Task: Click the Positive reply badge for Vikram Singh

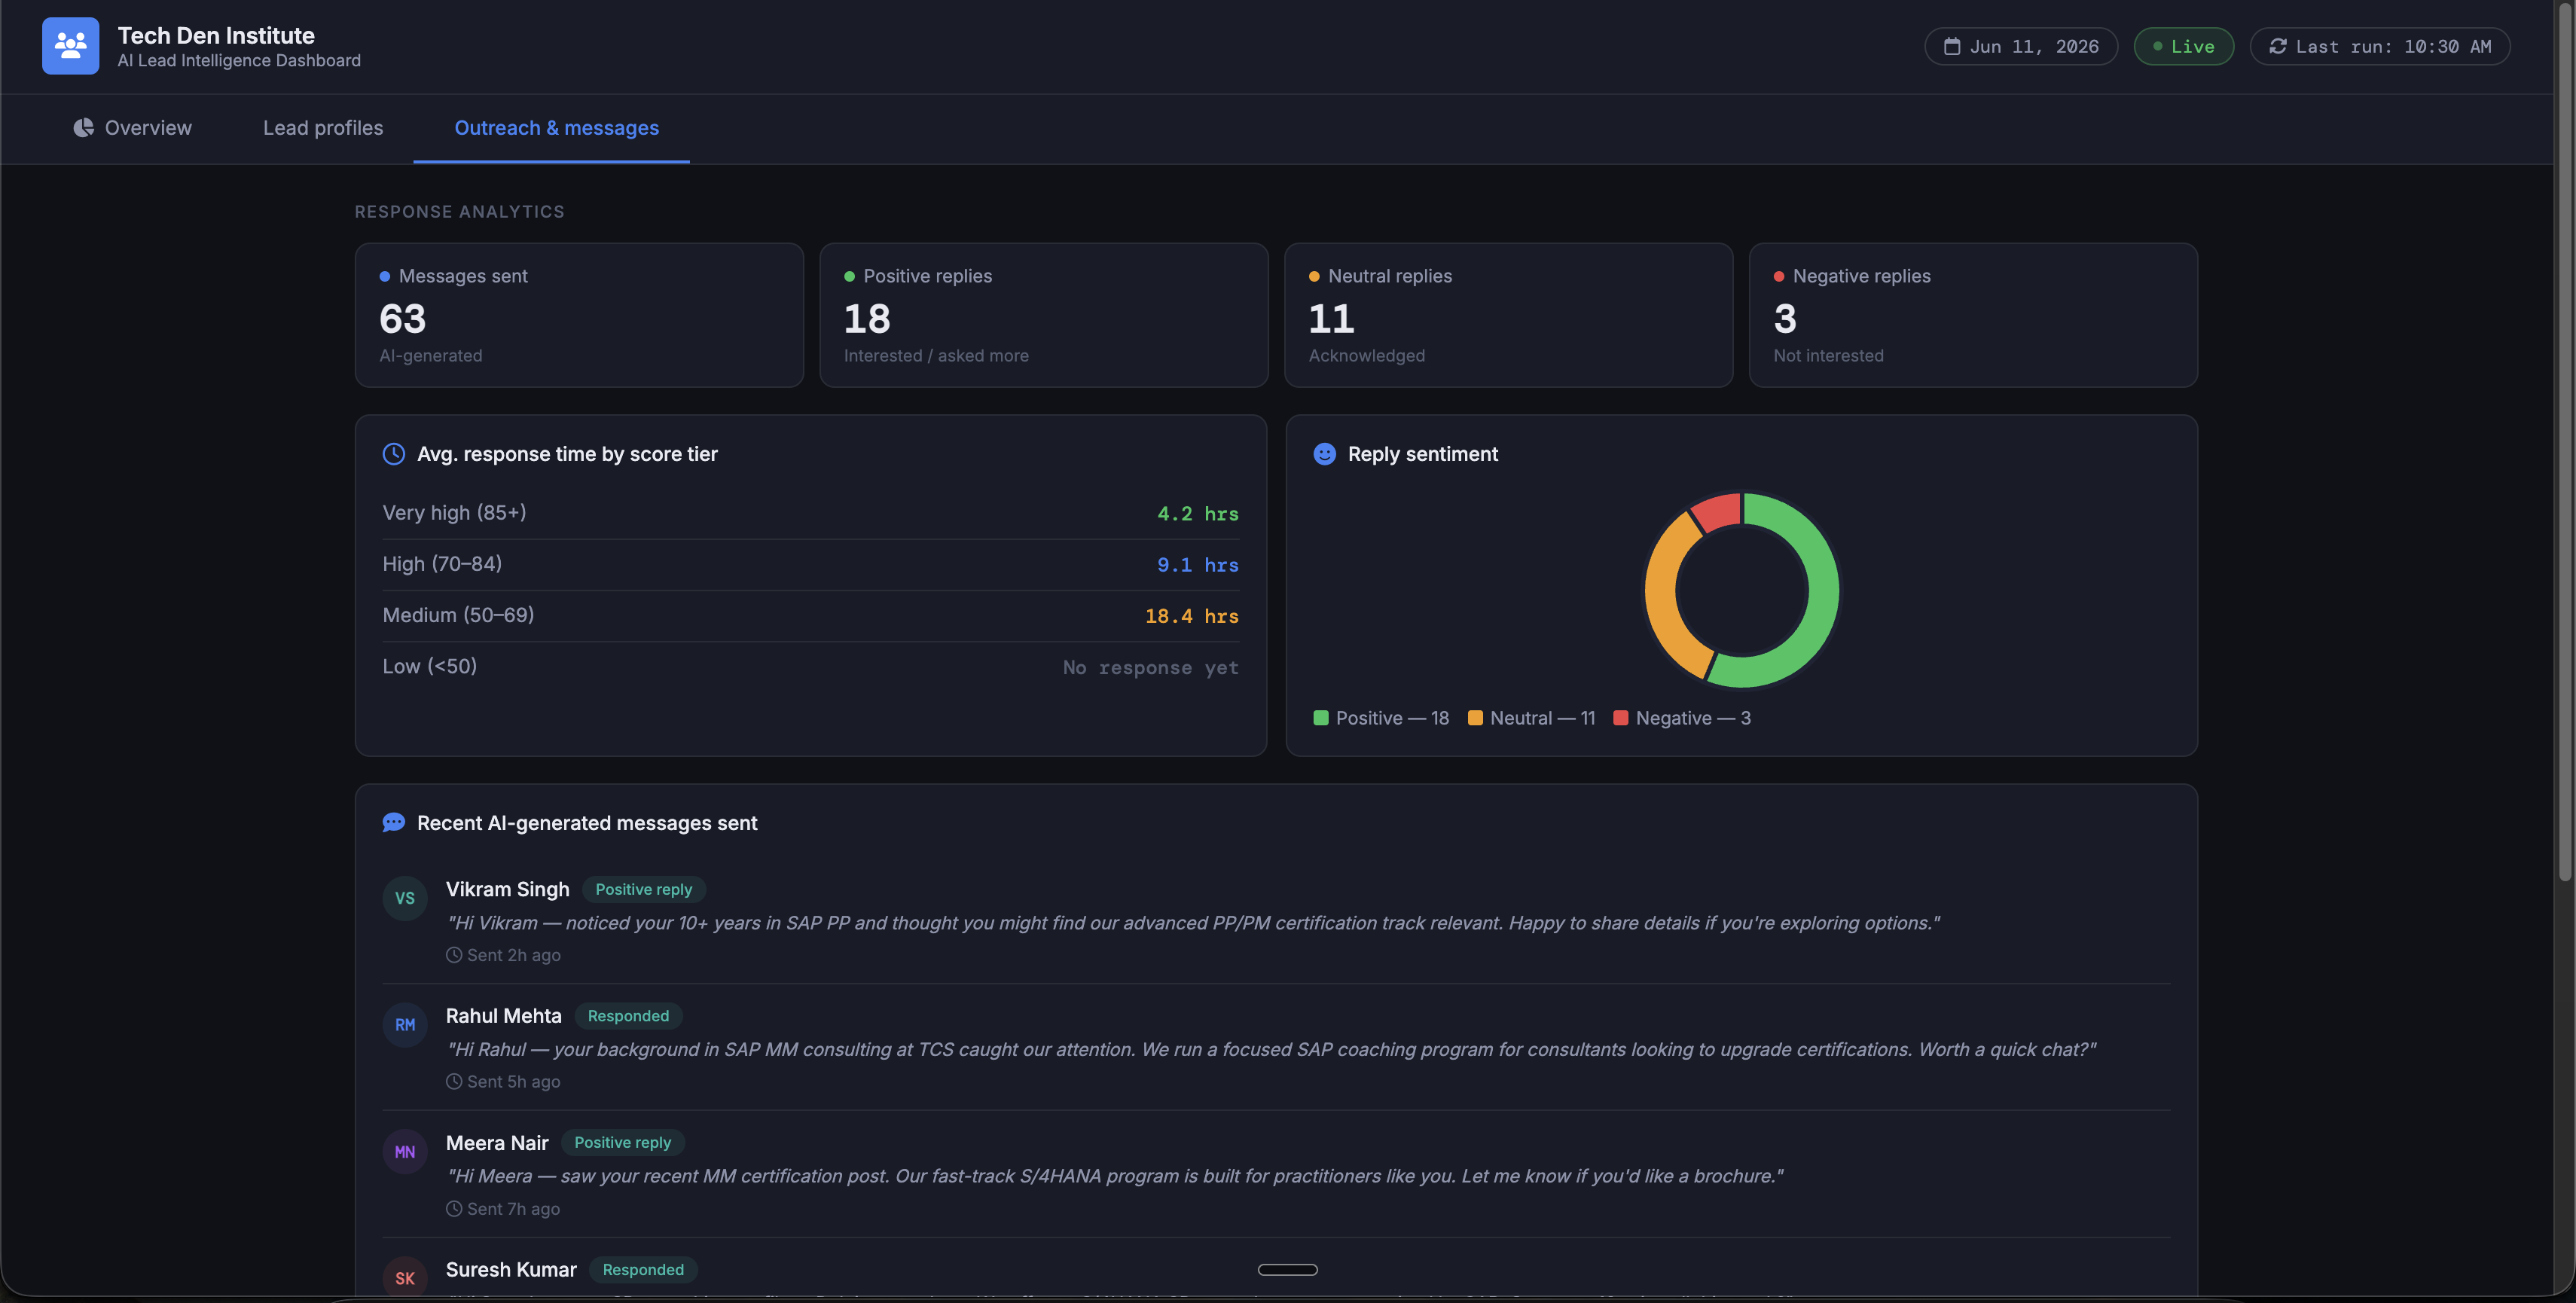Action: pos(643,890)
